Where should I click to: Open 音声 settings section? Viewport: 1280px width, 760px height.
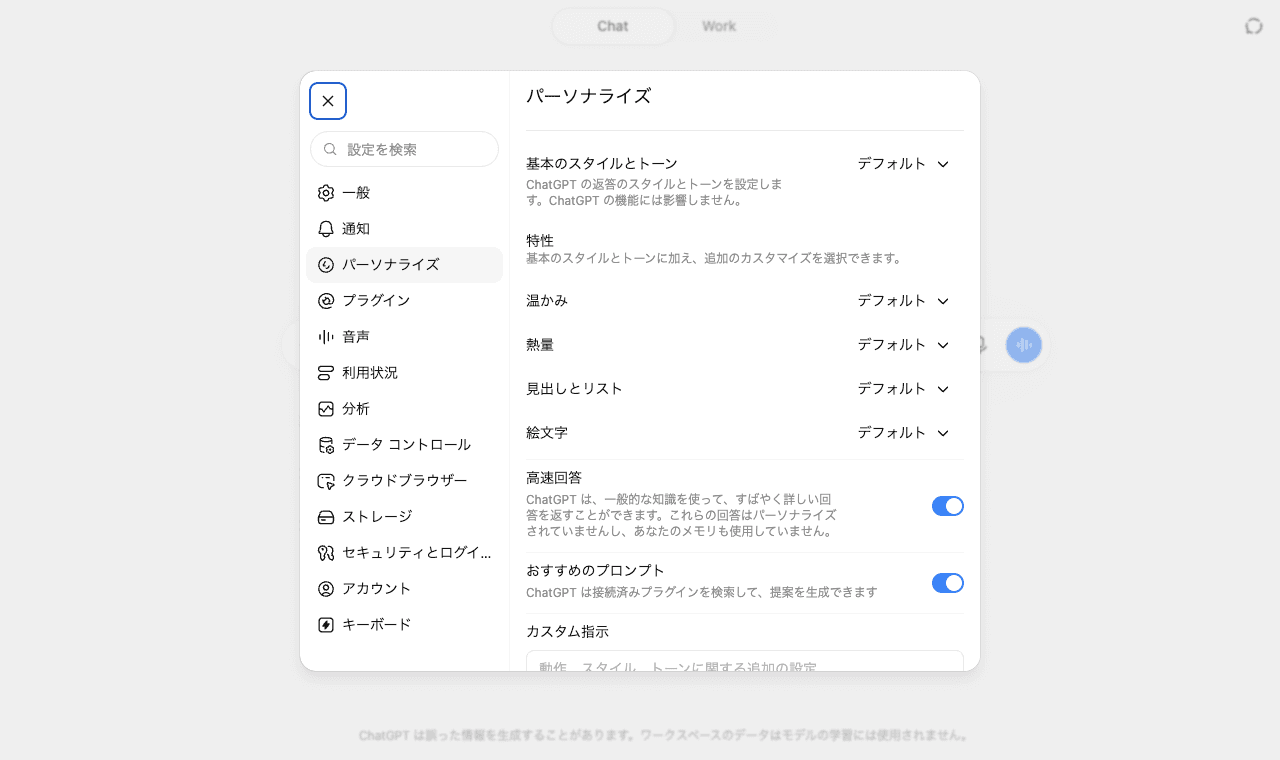404,337
